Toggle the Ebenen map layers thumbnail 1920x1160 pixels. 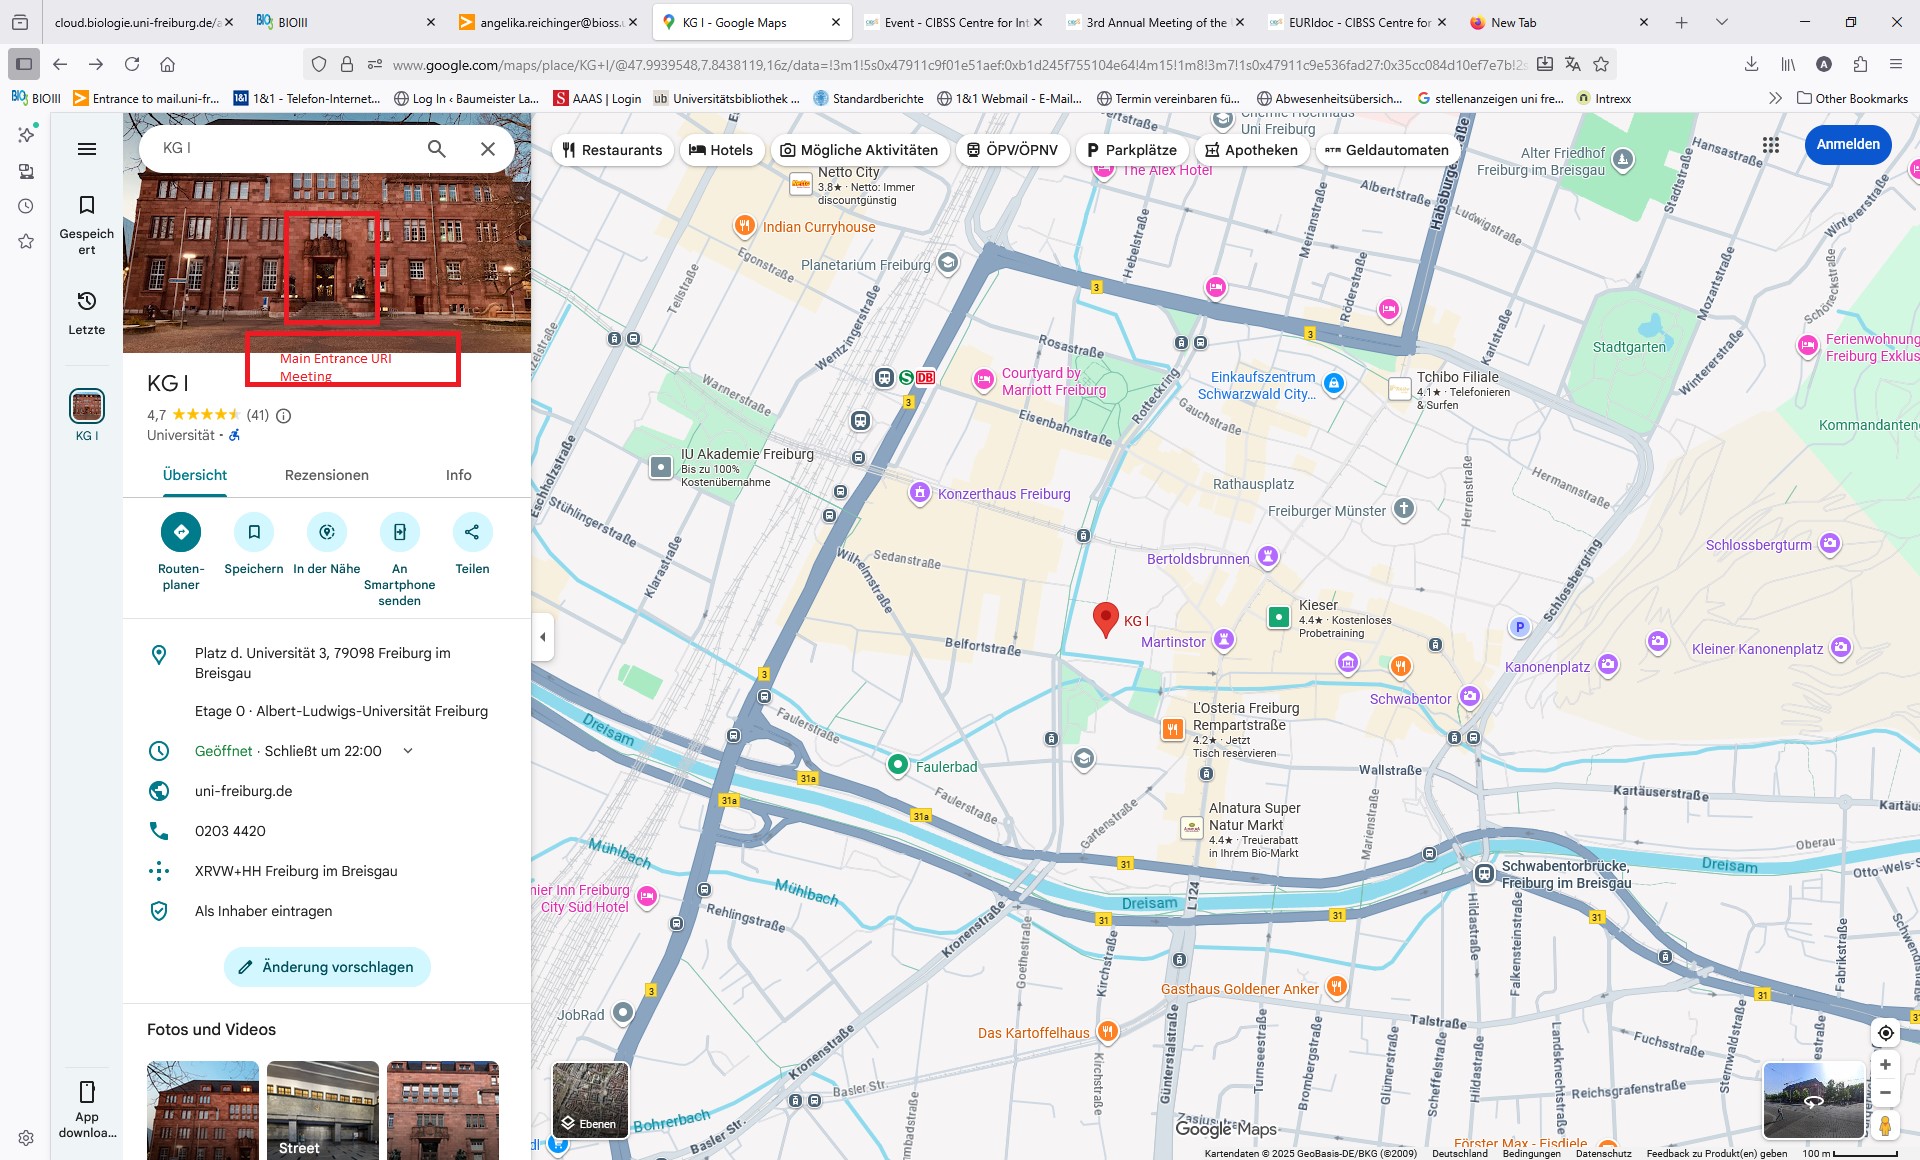(x=590, y=1100)
